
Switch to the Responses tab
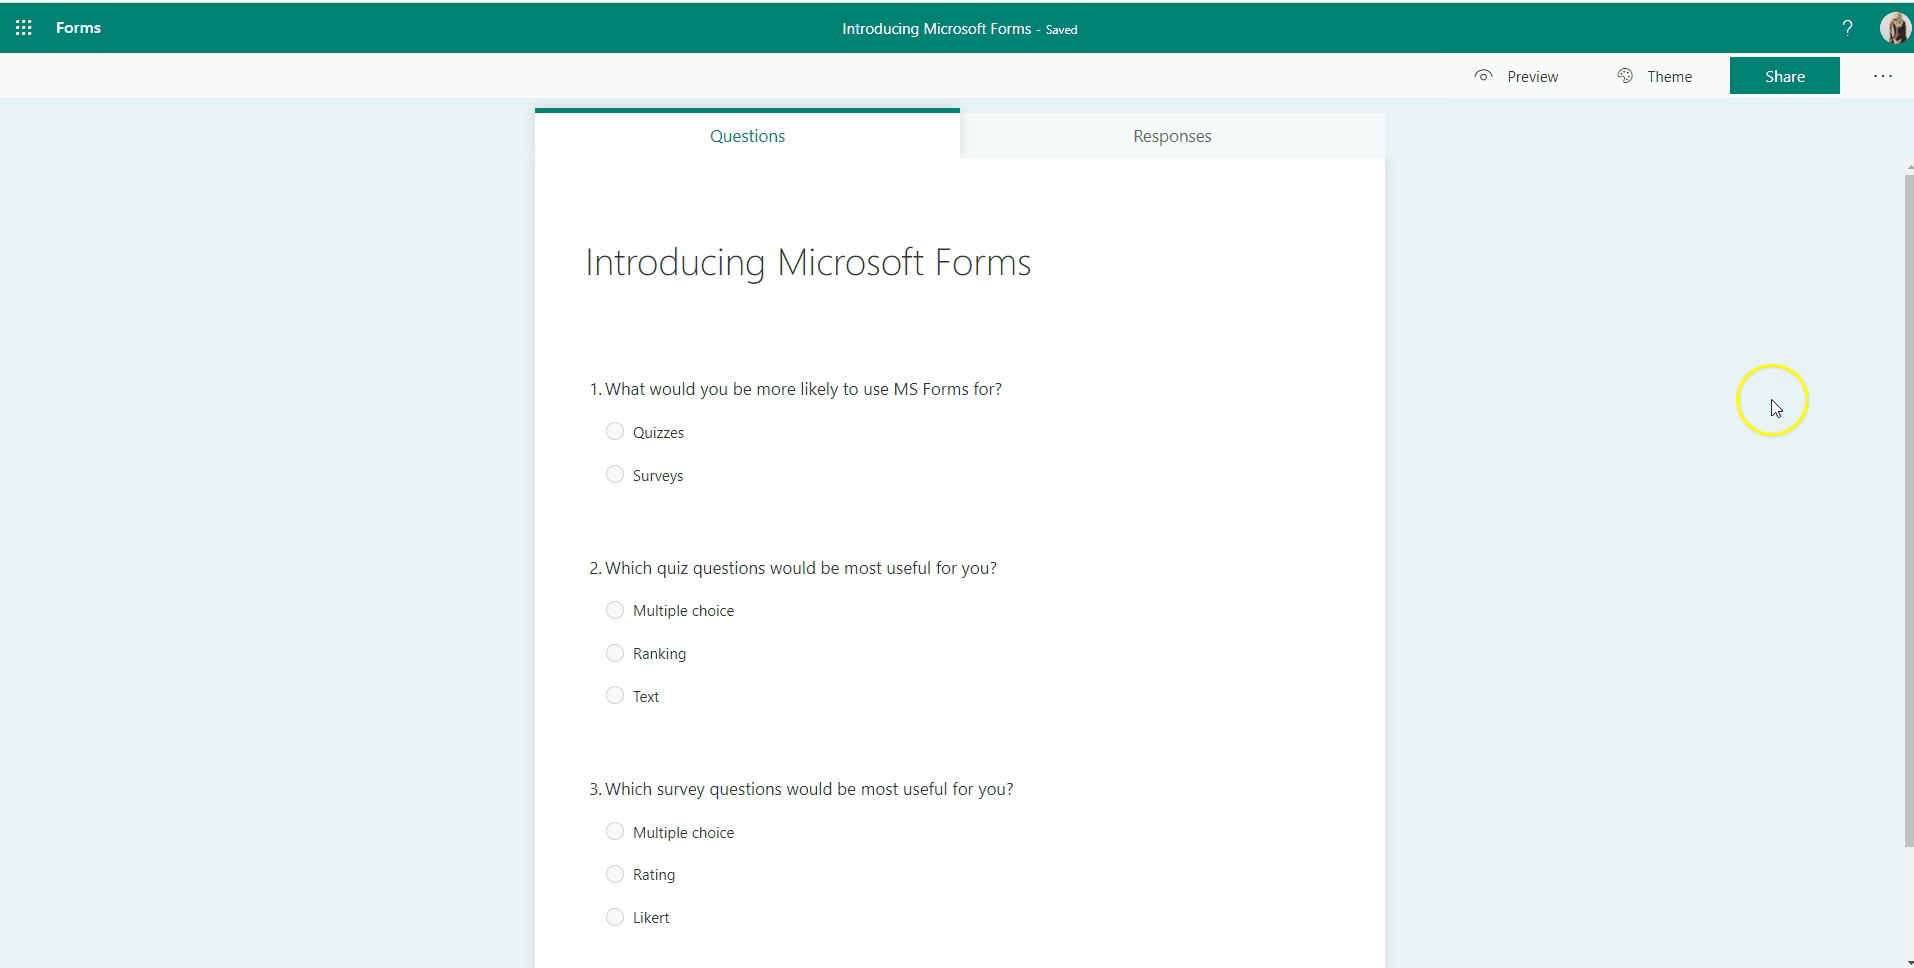(x=1172, y=136)
